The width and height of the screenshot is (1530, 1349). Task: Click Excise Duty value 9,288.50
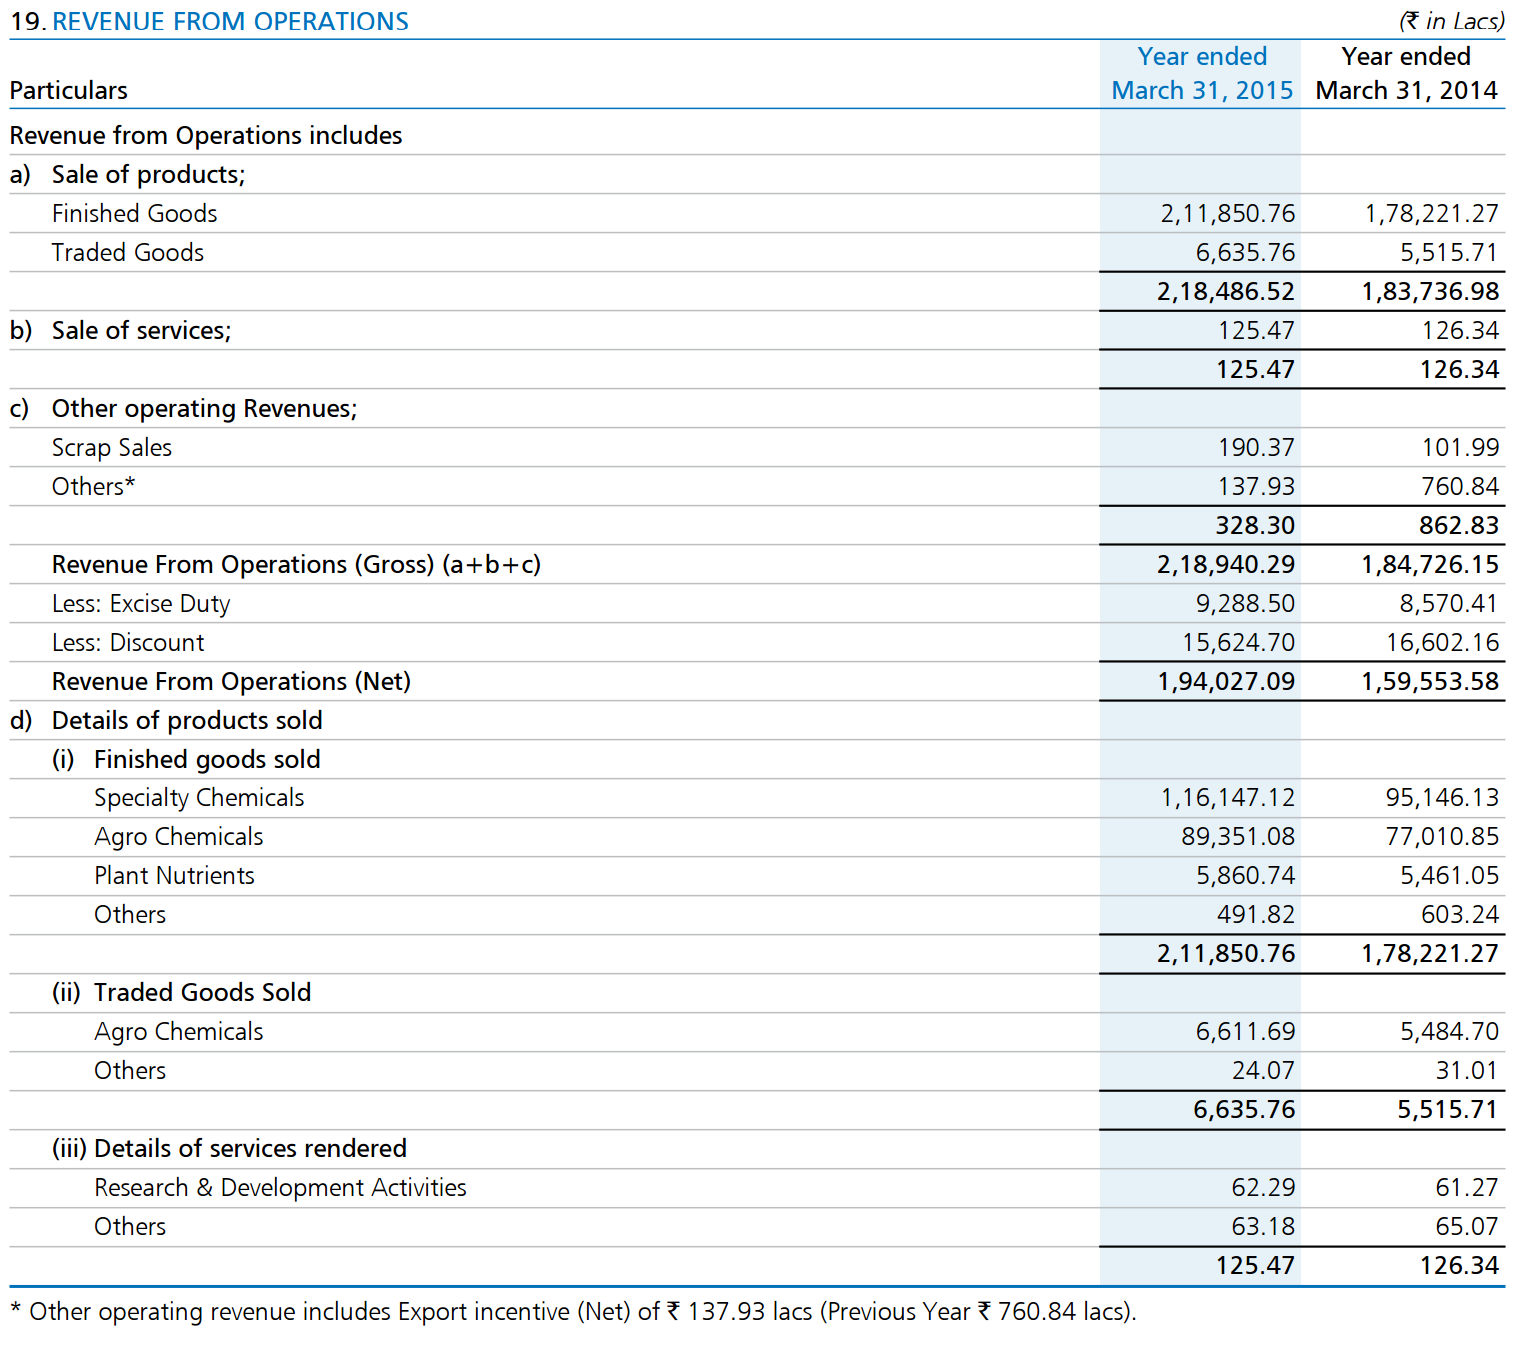click(1245, 603)
